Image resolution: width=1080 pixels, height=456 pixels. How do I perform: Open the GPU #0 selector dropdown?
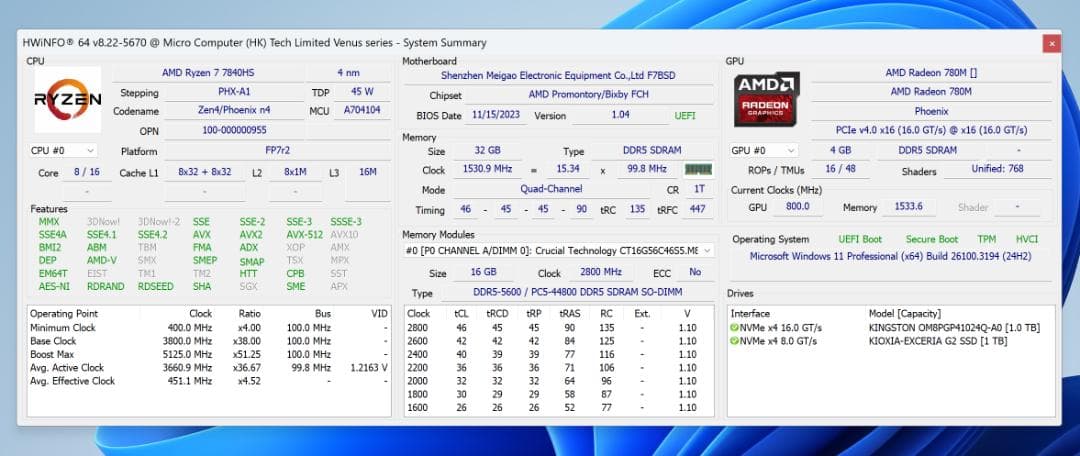coord(764,150)
